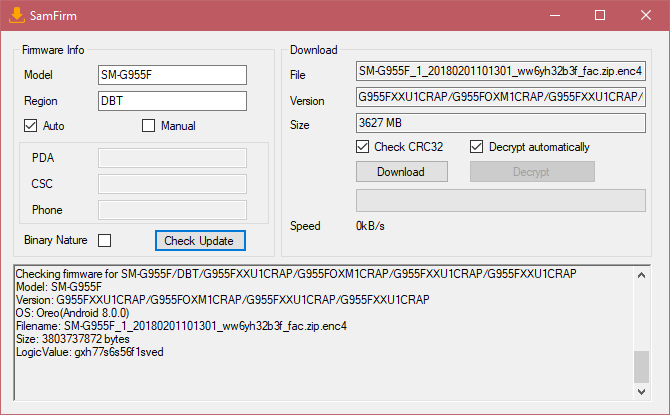The width and height of the screenshot is (670, 415).
Task: Select the Version field text
Action: pos(500,97)
